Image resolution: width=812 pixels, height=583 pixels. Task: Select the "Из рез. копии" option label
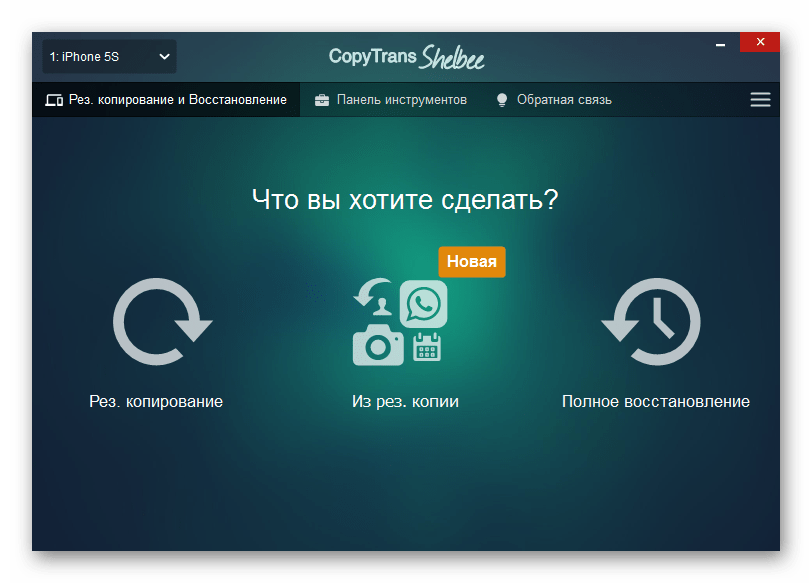click(x=405, y=402)
